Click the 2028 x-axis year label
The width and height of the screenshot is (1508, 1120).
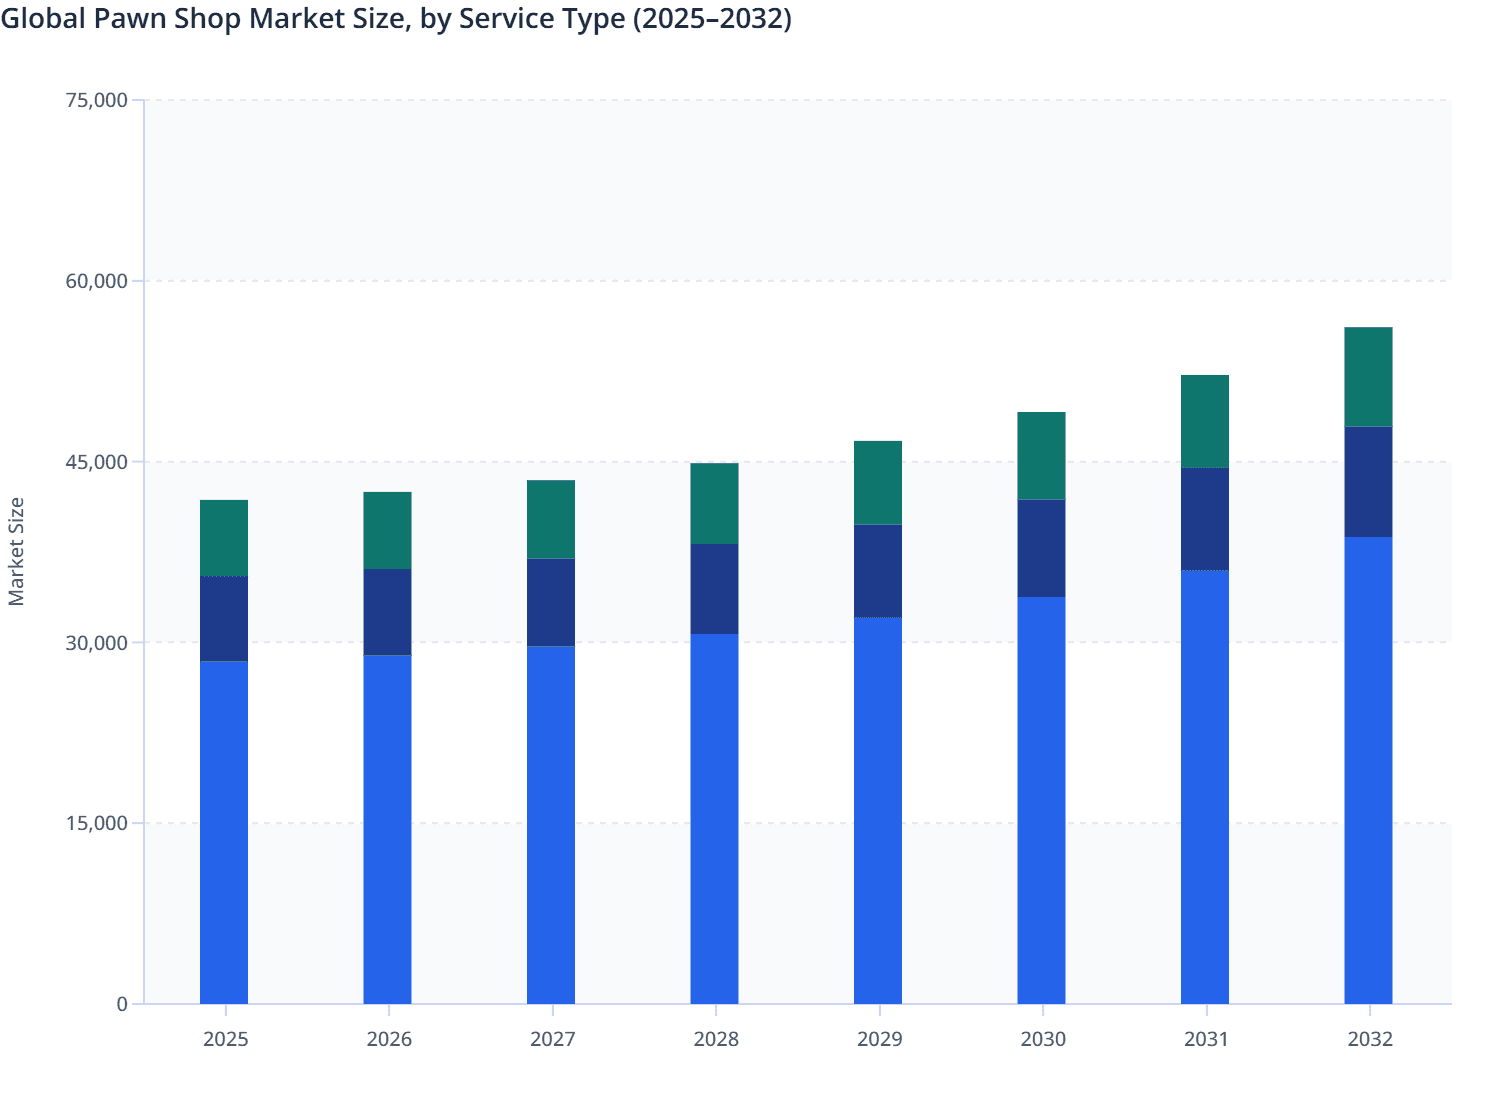tap(716, 1040)
